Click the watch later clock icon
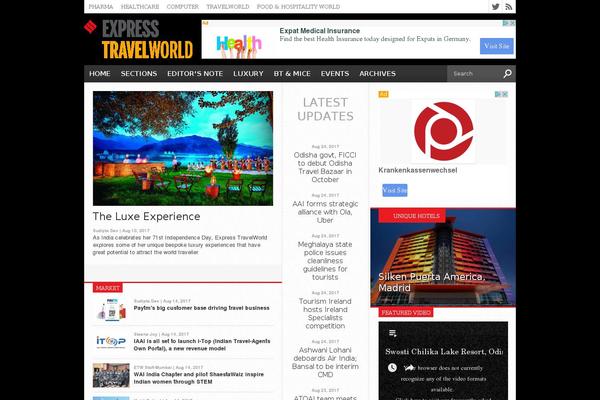 point(392,367)
